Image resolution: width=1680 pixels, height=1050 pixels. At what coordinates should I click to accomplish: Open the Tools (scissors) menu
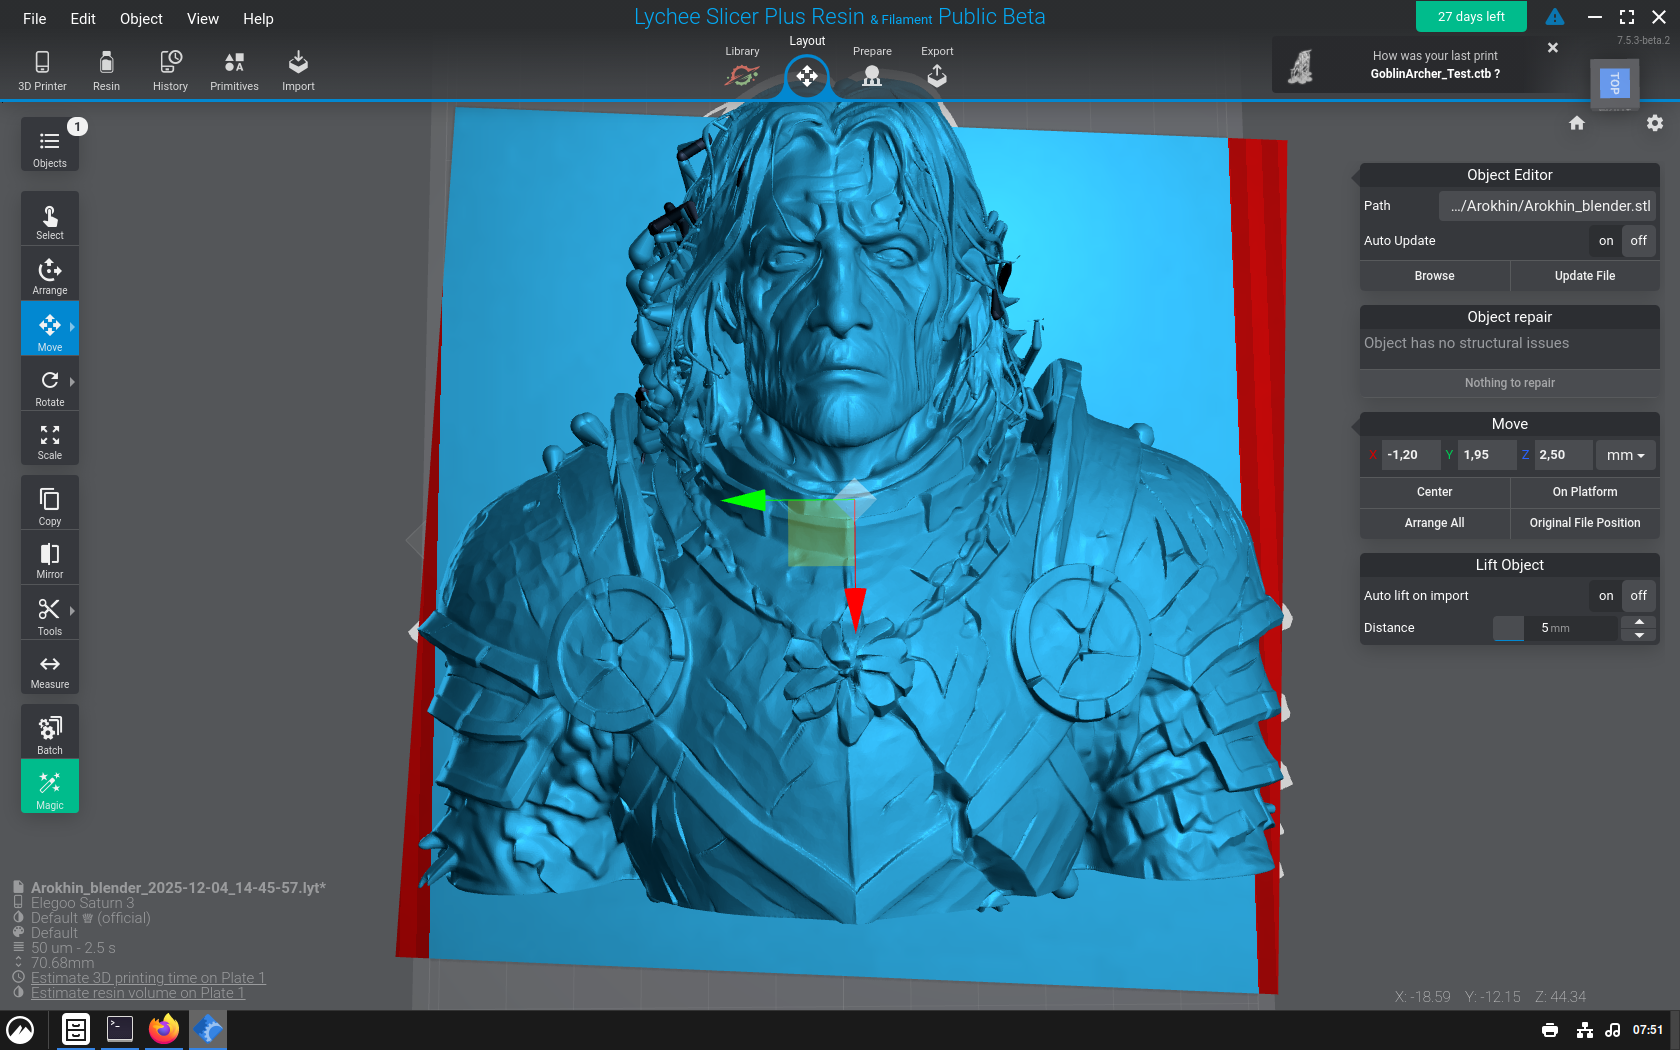point(50,614)
